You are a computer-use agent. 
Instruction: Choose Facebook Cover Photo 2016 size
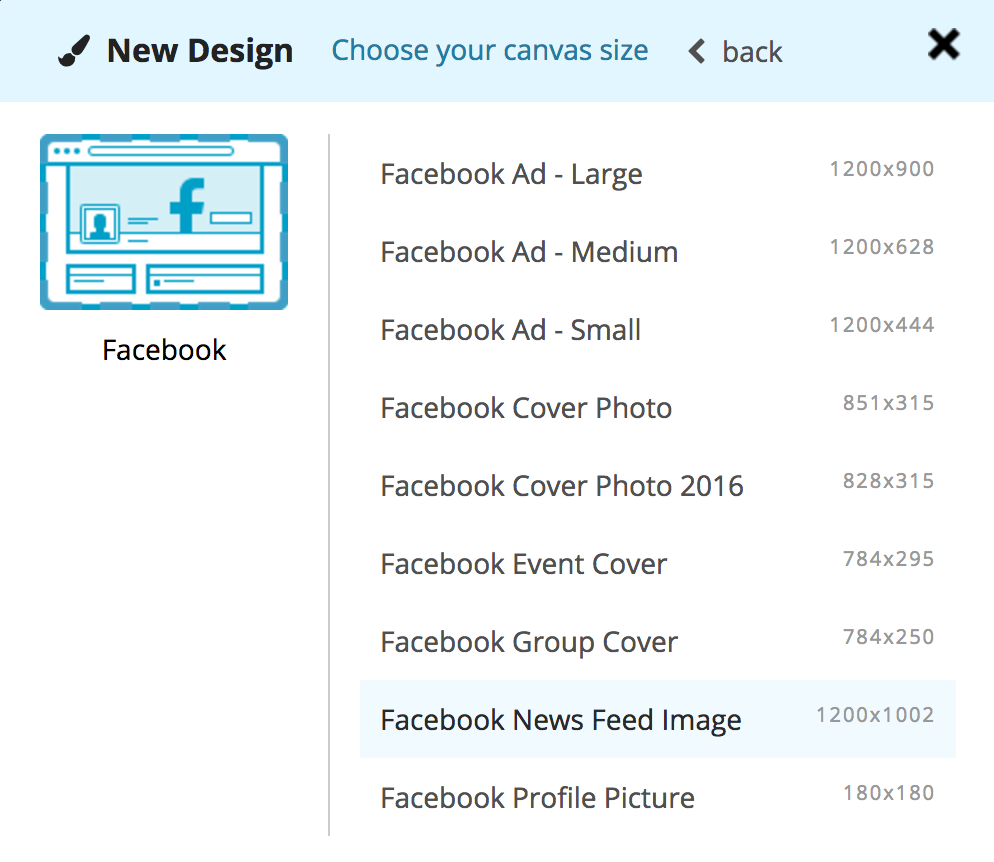(x=561, y=486)
